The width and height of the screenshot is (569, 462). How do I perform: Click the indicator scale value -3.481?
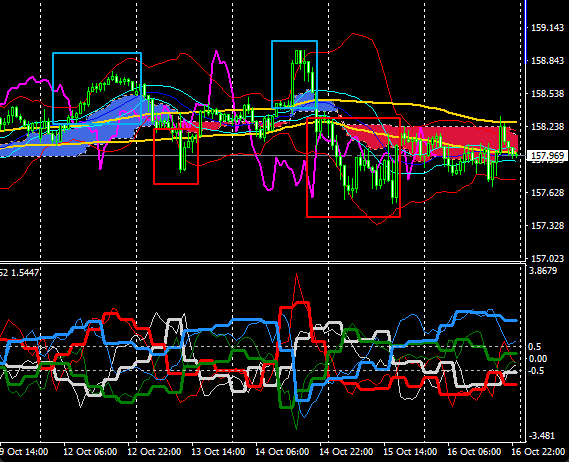click(x=542, y=436)
